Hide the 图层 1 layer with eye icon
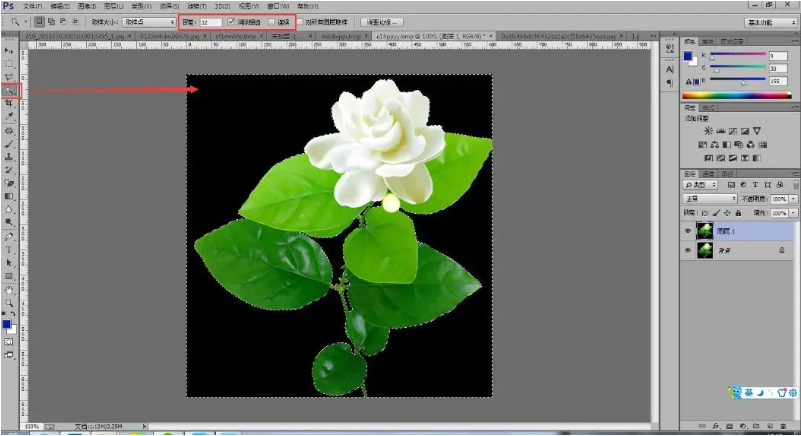Viewport: 801px width, 436px height. [688, 231]
